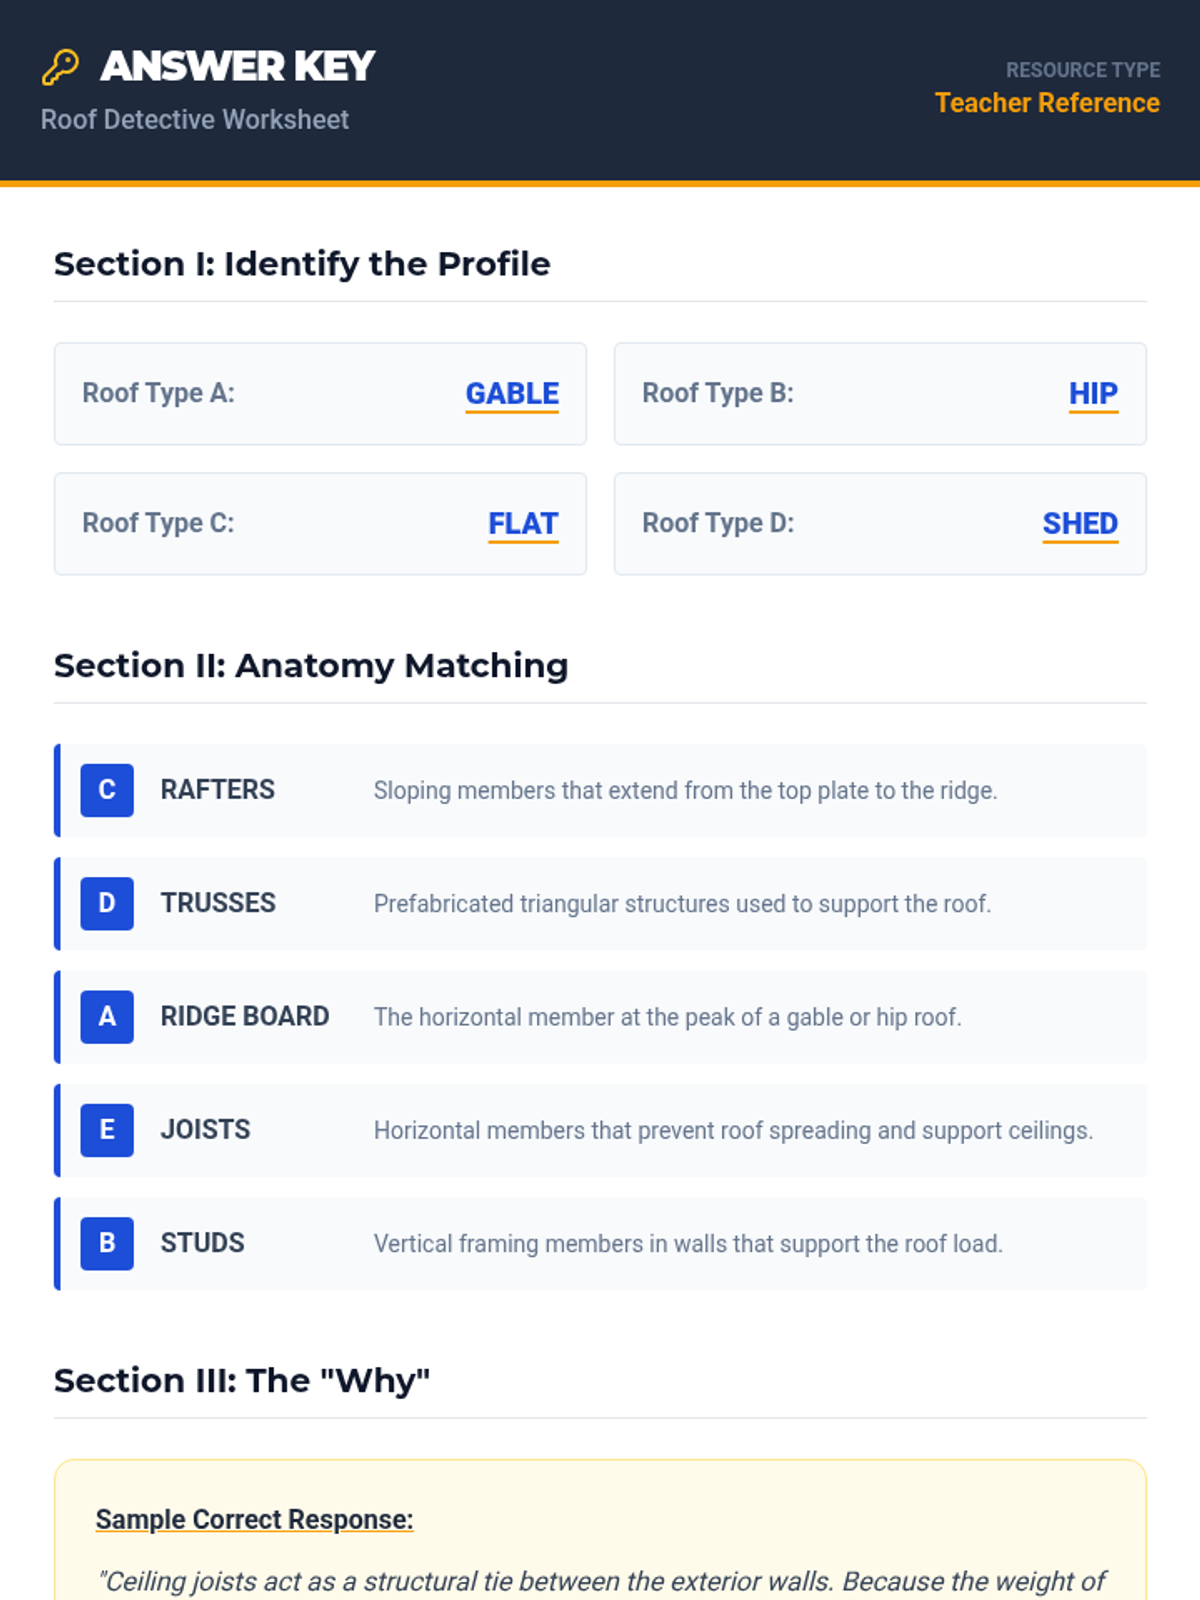
Task: Click the Section III: The "Why" heading
Action: pyautogui.click(x=242, y=1381)
